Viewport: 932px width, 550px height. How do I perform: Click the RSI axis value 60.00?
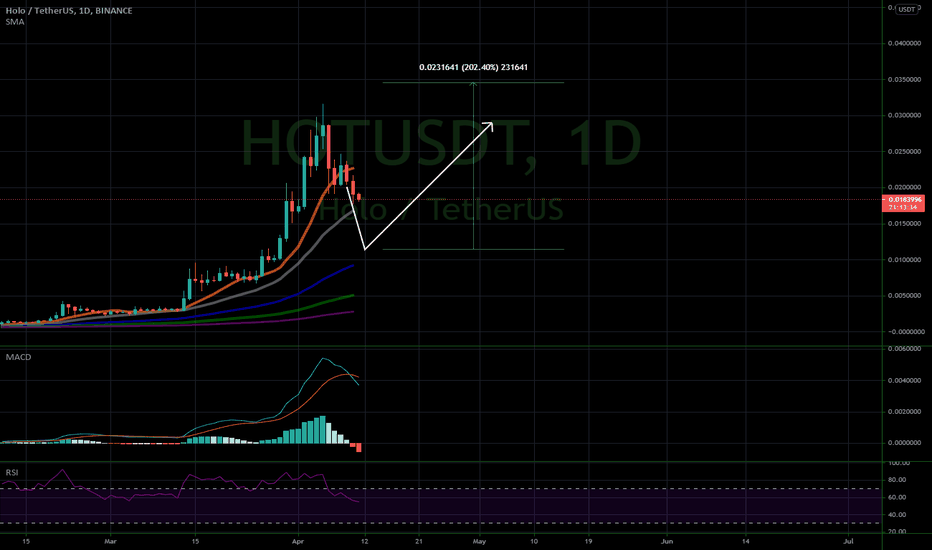(x=898, y=497)
